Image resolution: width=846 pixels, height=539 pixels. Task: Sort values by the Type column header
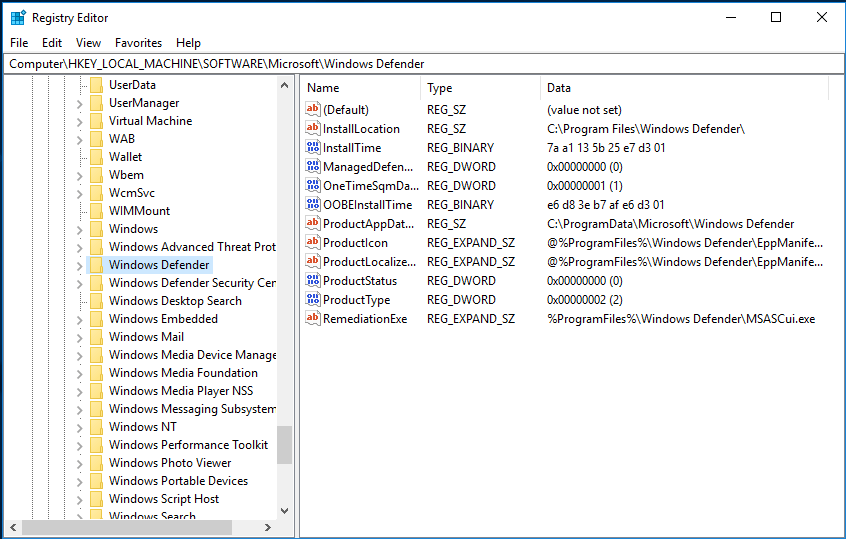click(480, 88)
